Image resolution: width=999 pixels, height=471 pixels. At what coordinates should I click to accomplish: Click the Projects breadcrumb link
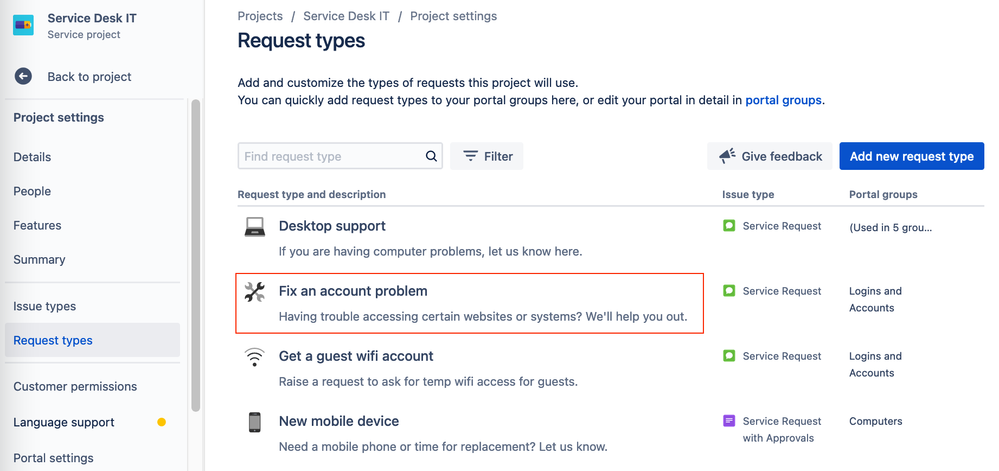click(259, 16)
